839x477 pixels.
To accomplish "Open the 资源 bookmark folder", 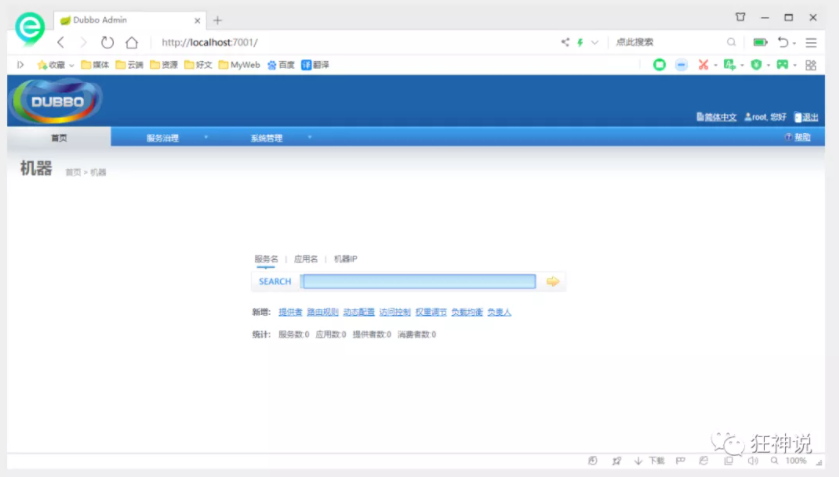I will pyautogui.click(x=164, y=65).
